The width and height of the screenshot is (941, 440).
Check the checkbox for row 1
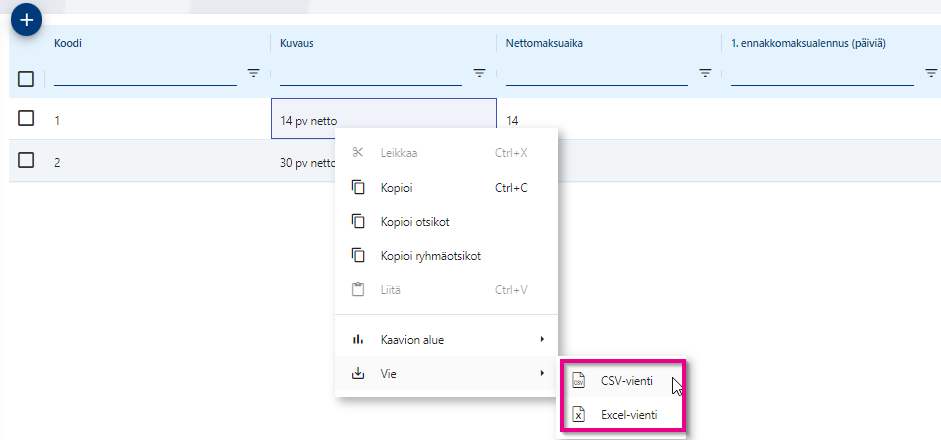[27, 119]
